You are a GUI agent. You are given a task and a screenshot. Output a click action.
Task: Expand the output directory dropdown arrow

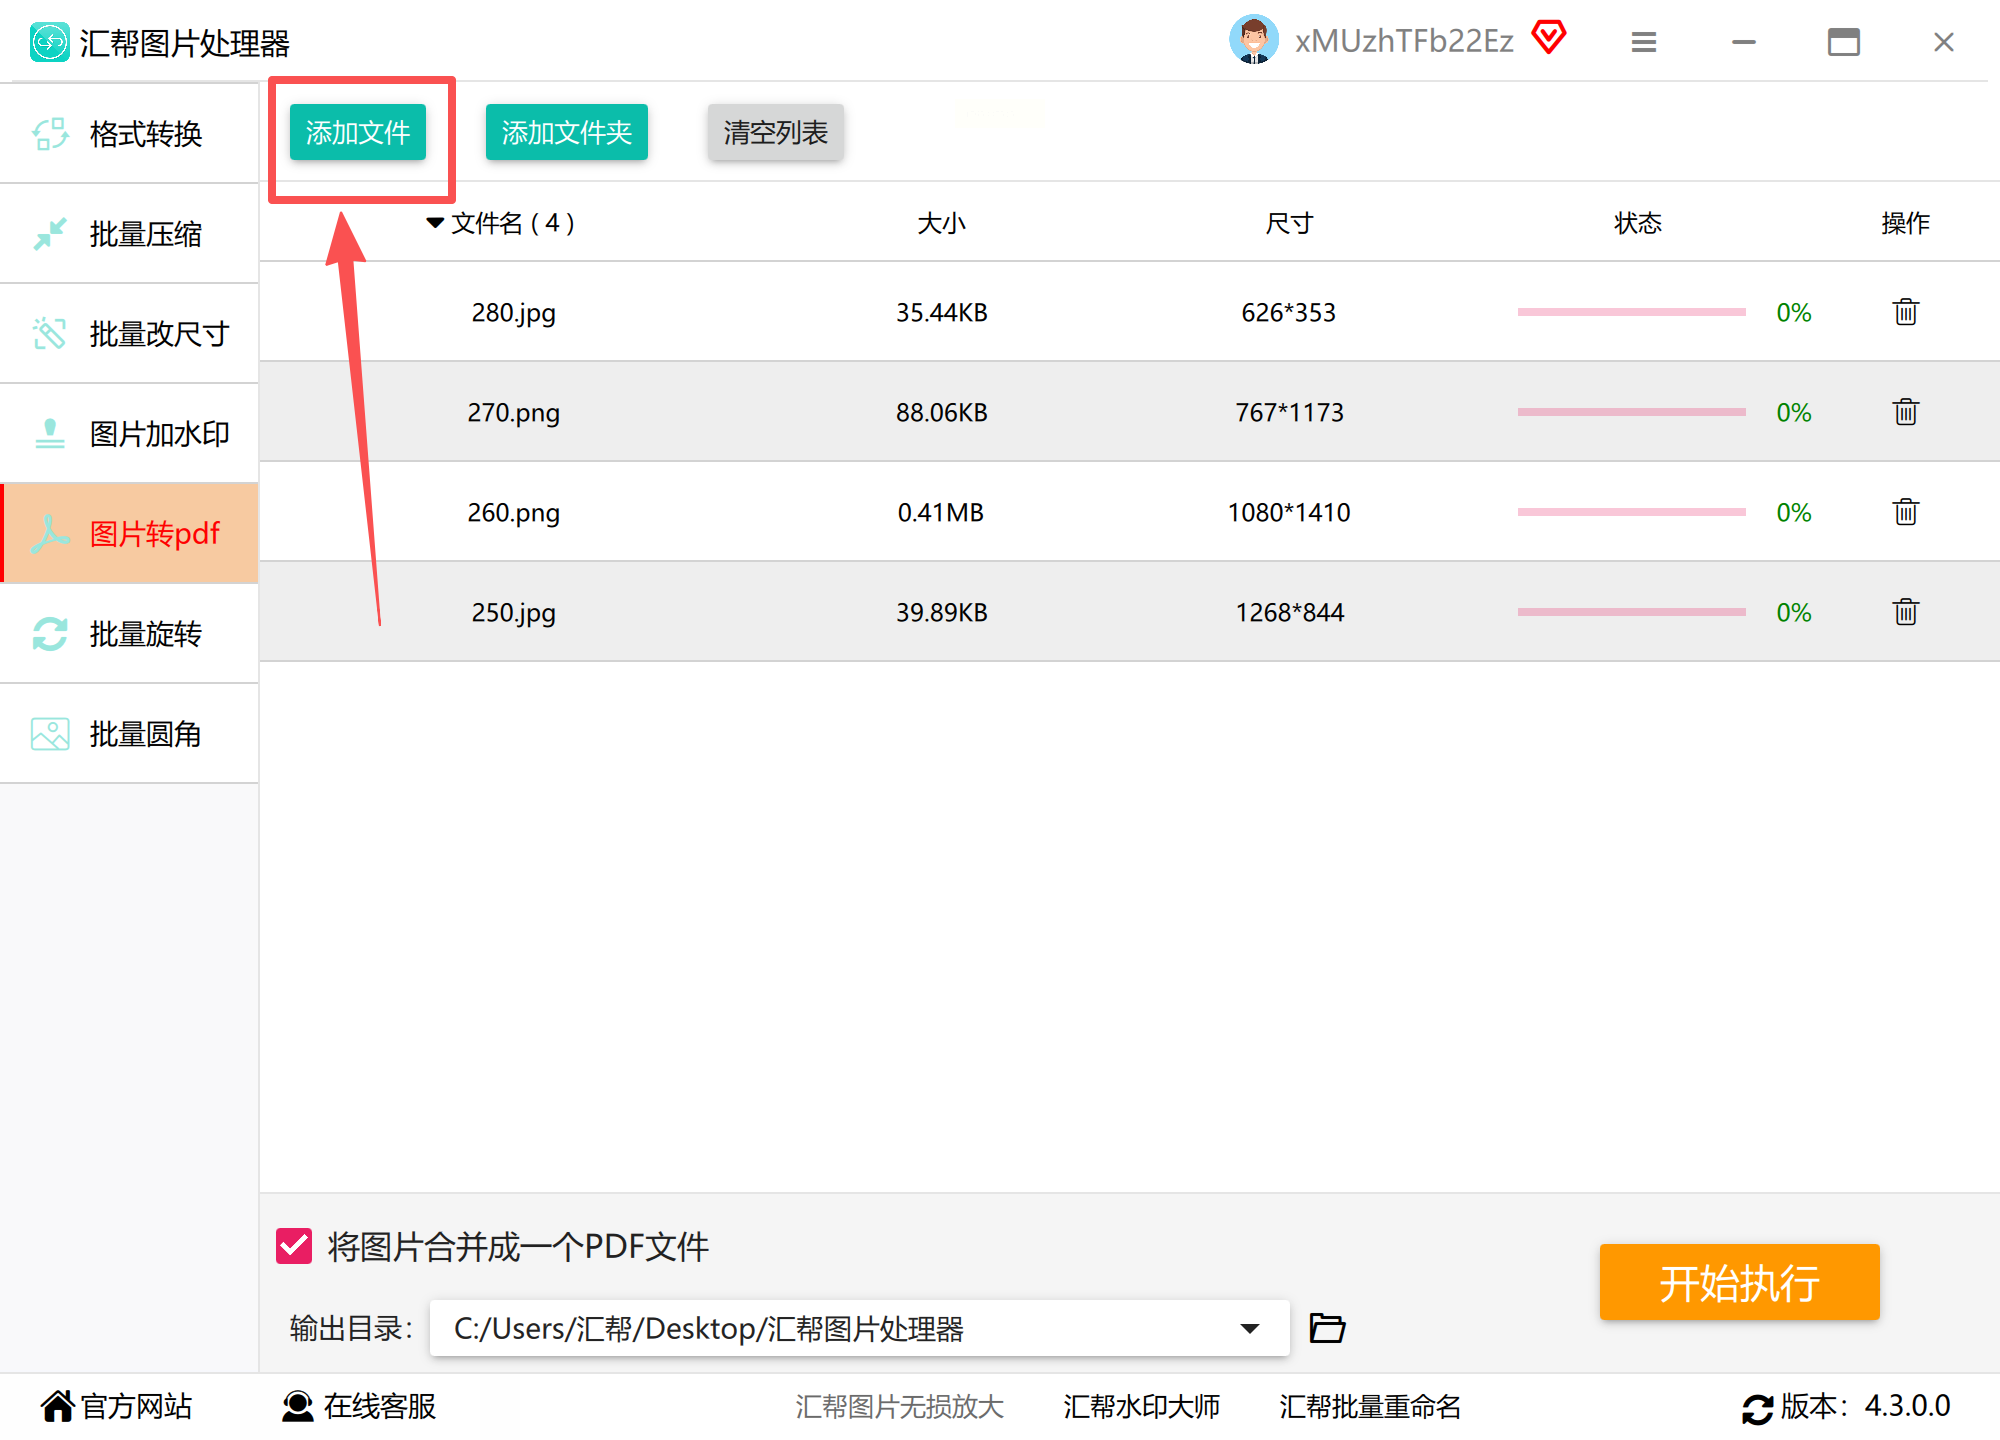coord(1249,1328)
